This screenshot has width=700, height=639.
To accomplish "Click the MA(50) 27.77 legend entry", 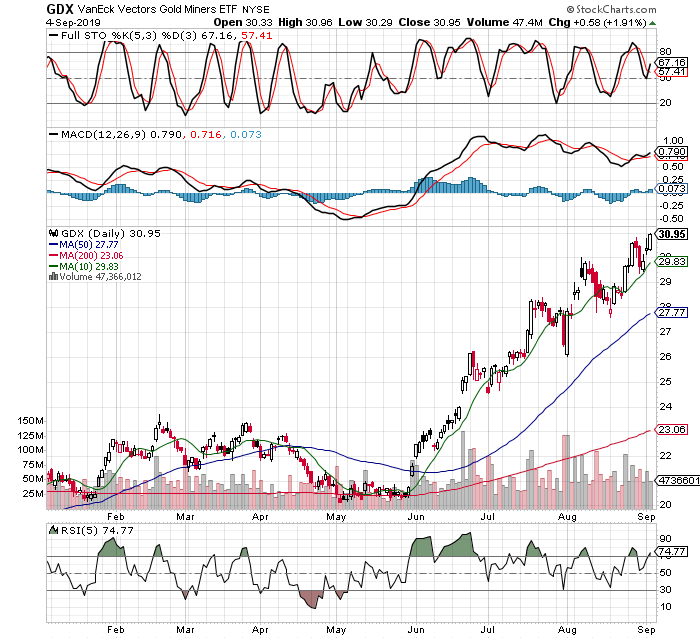I will [x=83, y=245].
